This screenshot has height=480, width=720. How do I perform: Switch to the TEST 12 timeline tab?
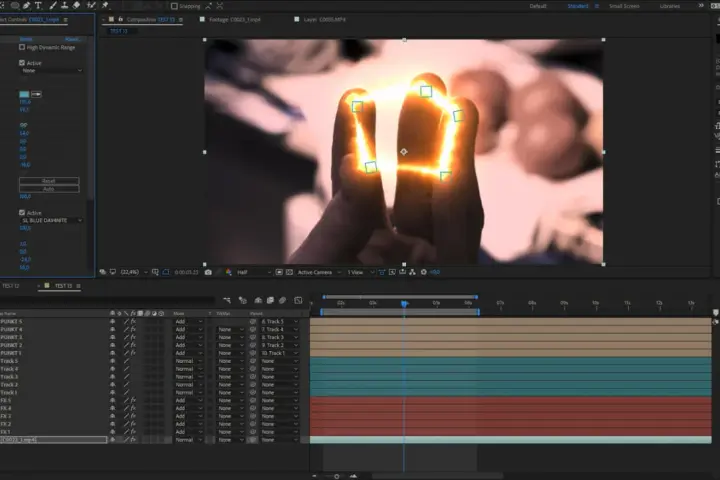point(11,286)
